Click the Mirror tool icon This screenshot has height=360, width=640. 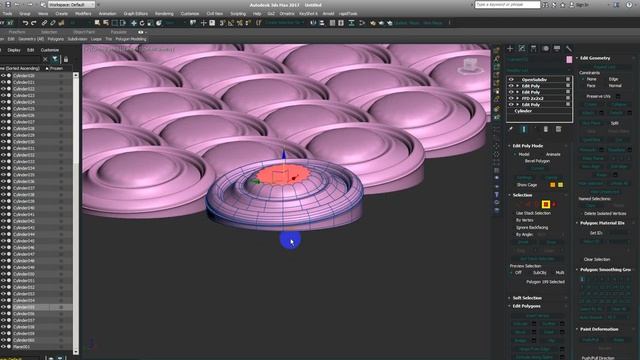(x=313, y=23)
